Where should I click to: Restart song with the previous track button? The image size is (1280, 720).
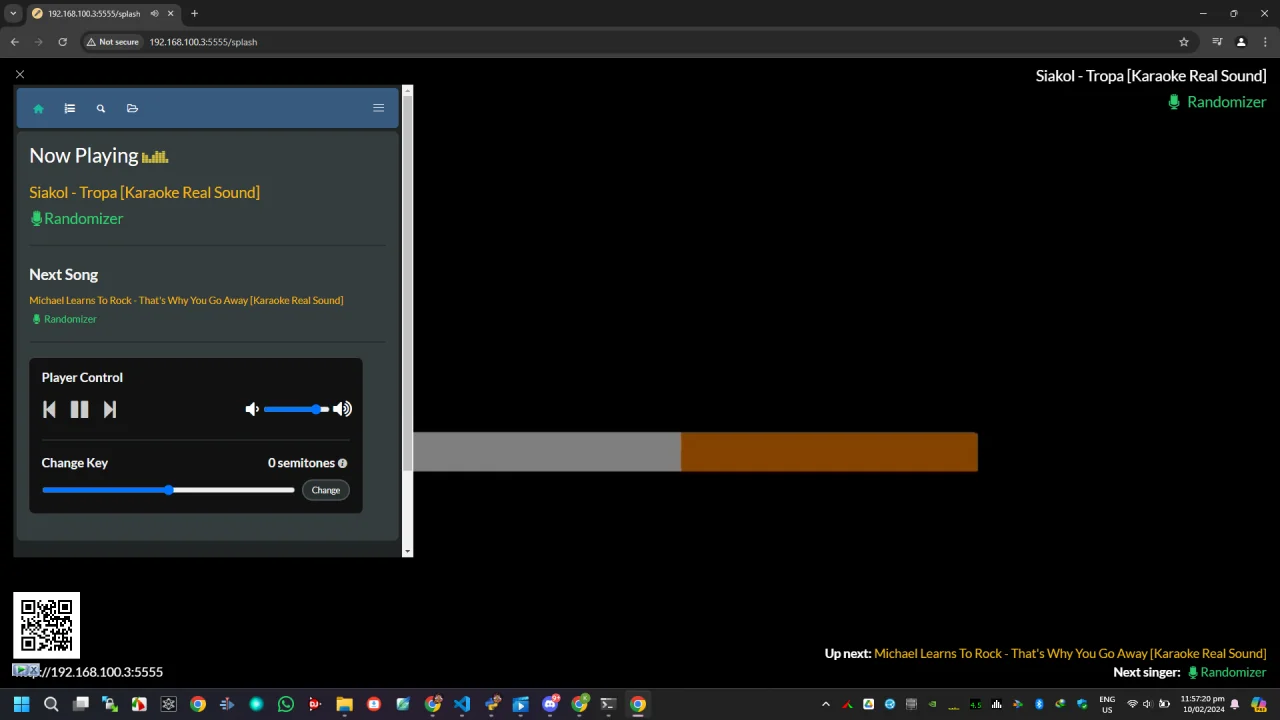(49, 409)
